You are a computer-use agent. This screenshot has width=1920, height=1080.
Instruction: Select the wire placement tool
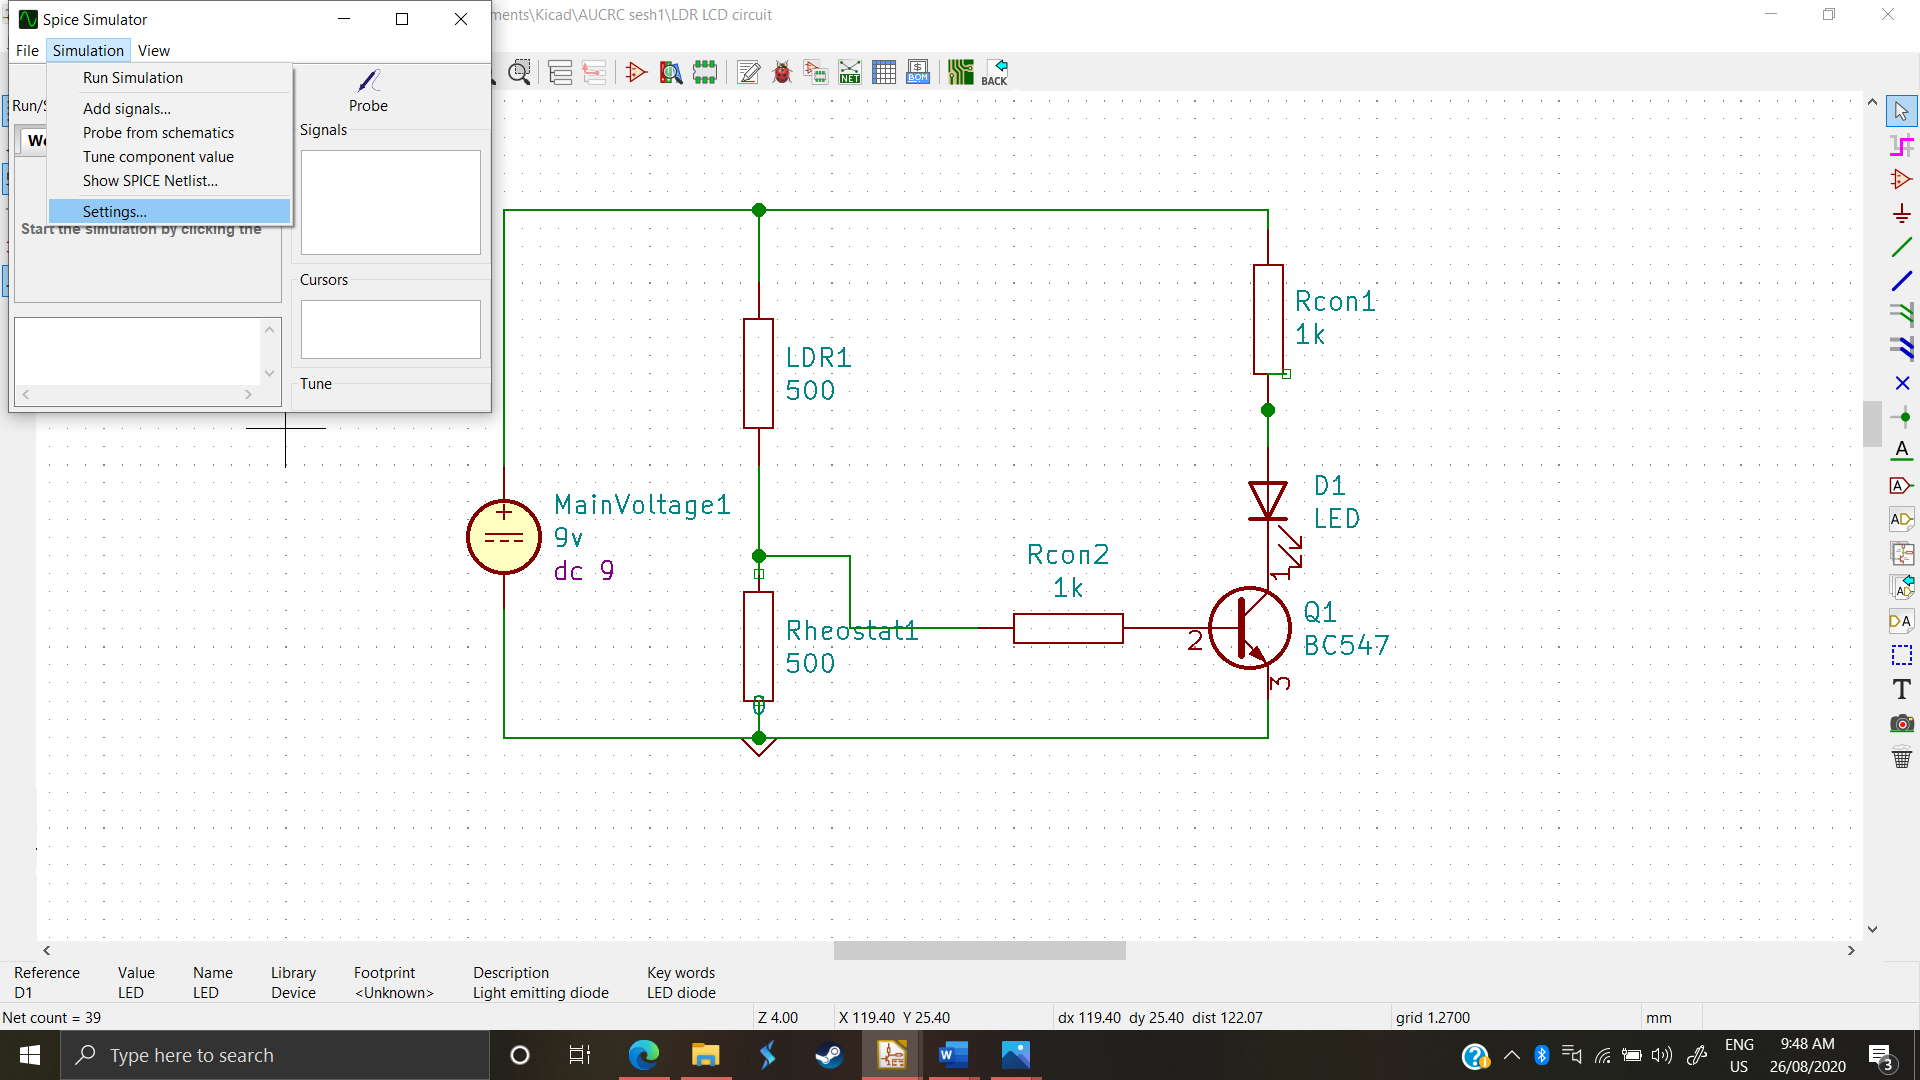click(x=1902, y=246)
